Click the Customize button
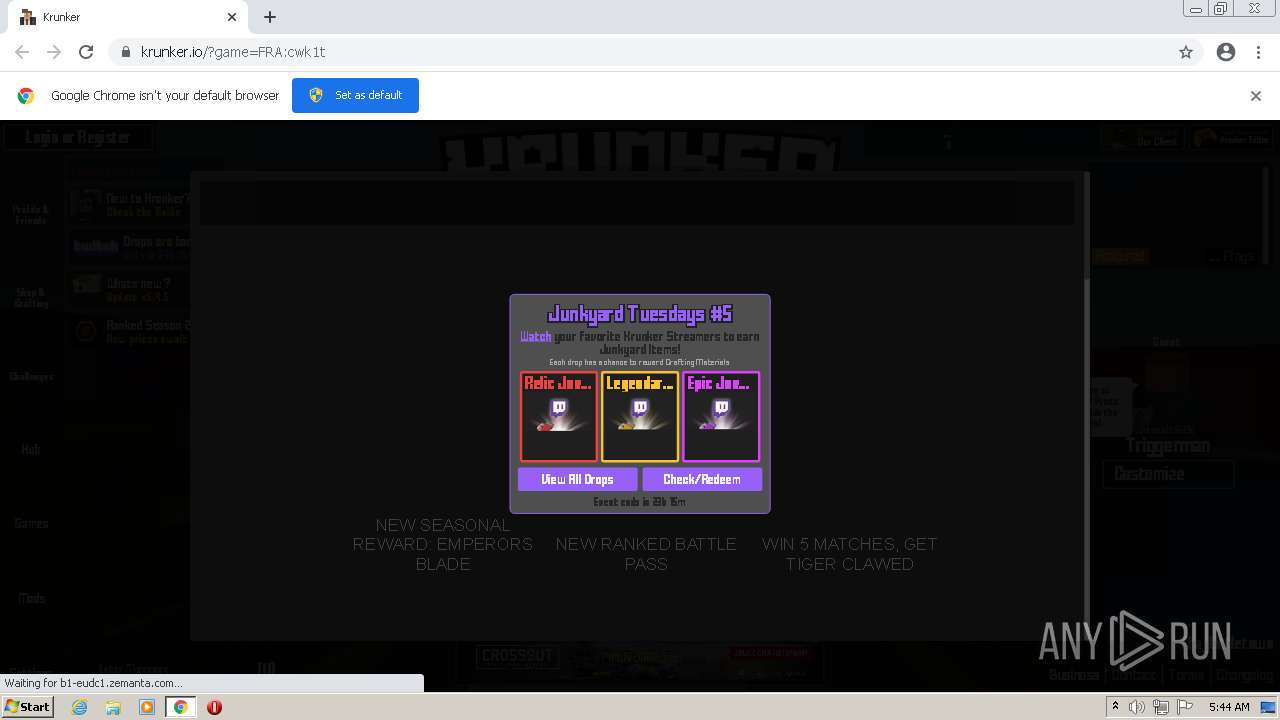1280x720 pixels. (1168, 474)
